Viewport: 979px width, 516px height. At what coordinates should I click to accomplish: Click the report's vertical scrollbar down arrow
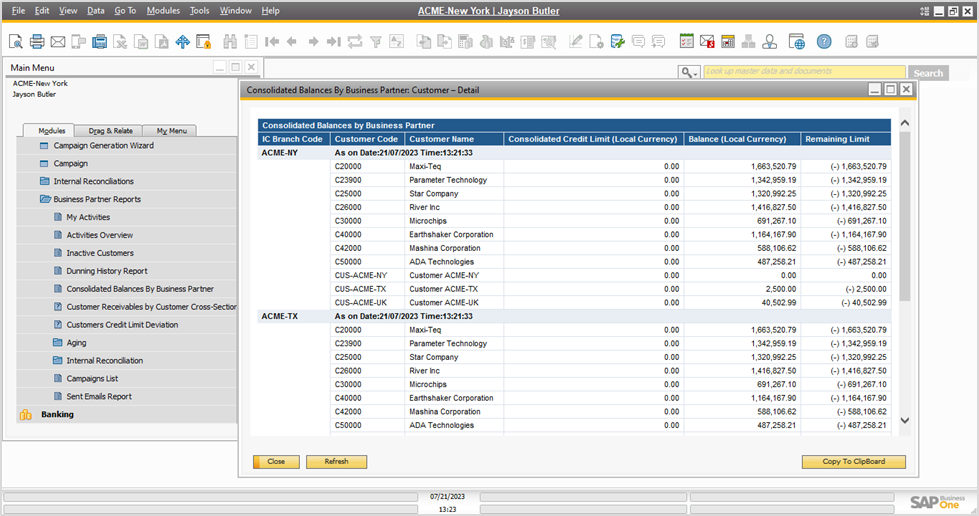[905, 421]
